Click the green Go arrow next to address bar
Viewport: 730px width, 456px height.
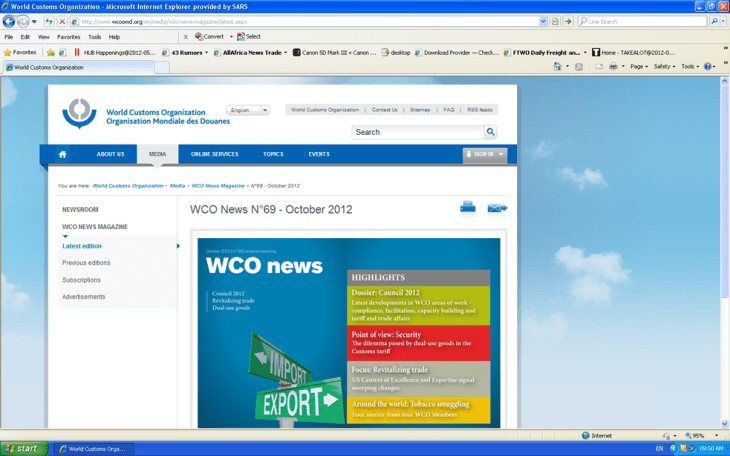(568, 21)
